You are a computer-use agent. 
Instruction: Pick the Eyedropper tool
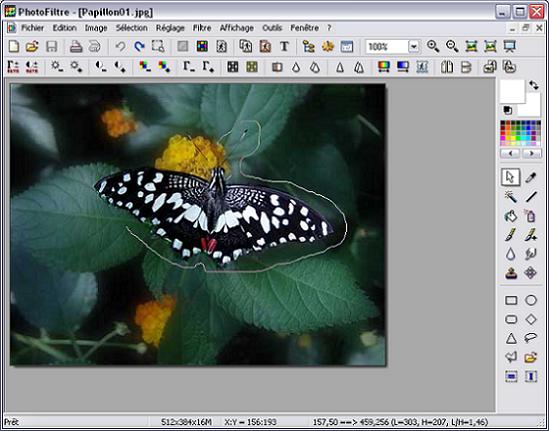tap(531, 178)
